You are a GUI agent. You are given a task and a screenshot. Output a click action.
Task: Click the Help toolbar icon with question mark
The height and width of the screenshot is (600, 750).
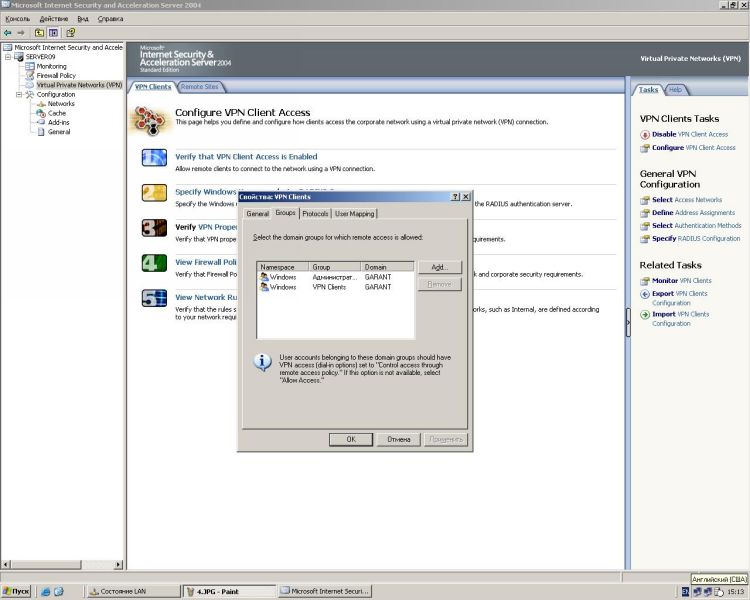(x=70, y=33)
